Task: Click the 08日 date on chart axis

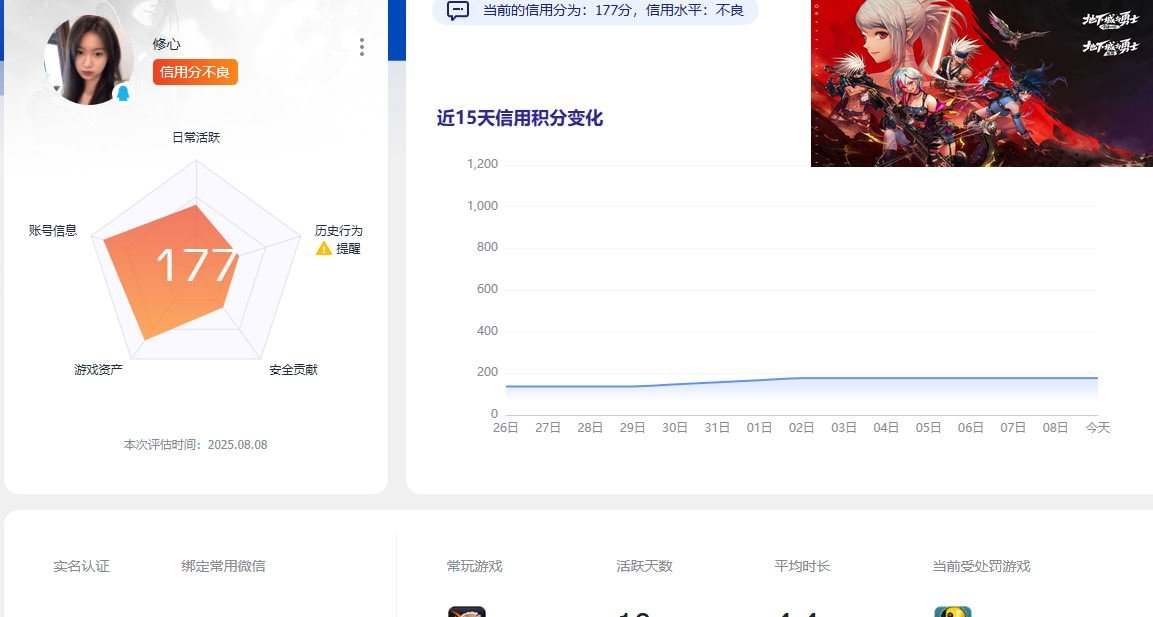Action: tap(1055, 427)
